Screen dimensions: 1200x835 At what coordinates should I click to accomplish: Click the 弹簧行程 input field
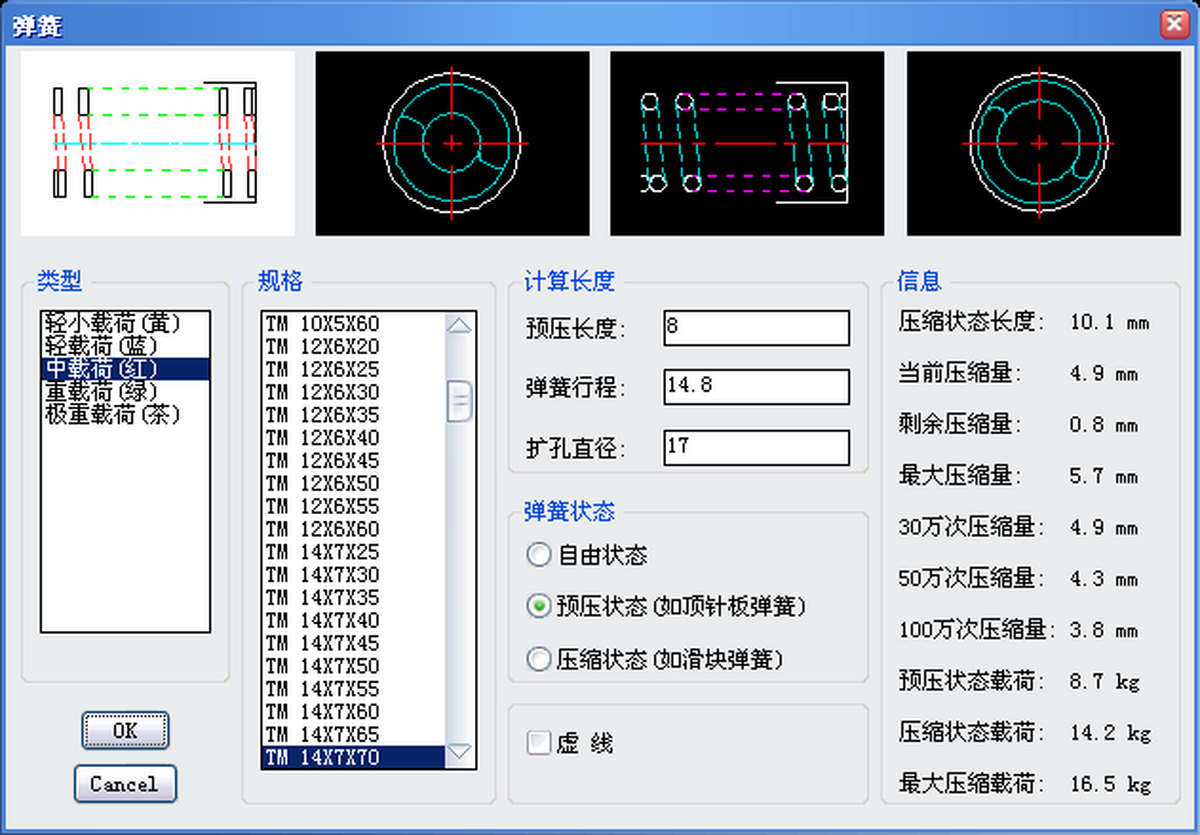click(x=756, y=387)
